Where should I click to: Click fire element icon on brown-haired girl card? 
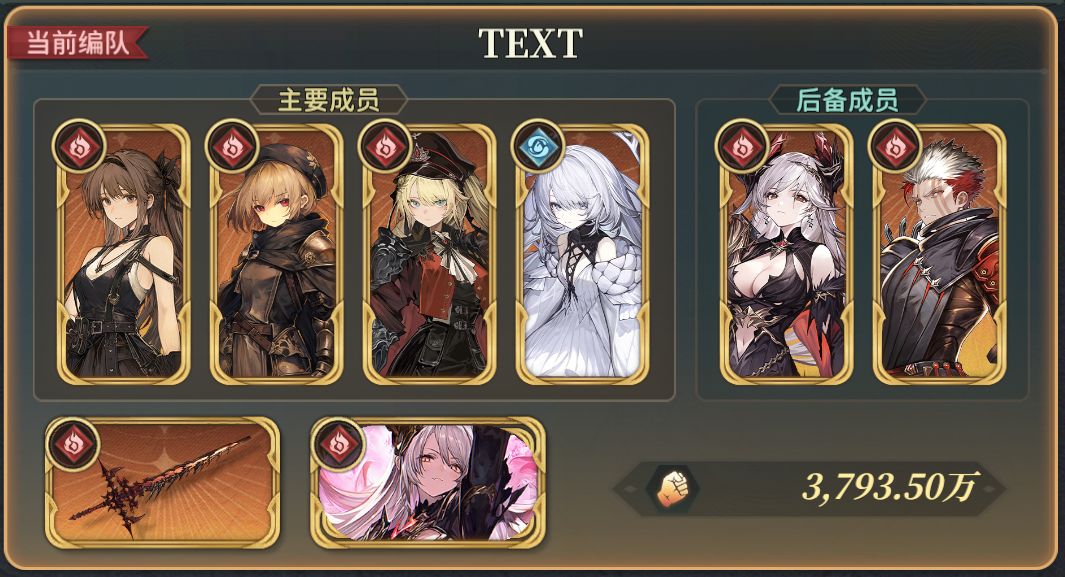pos(79,145)
